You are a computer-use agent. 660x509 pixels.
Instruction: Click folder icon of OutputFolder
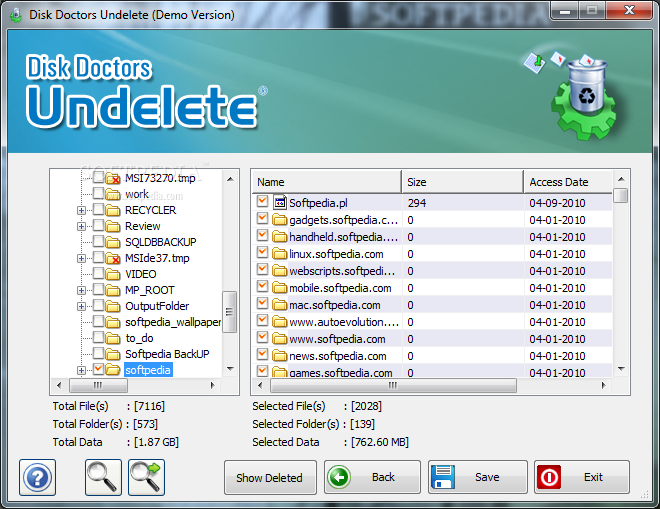coord(113,306)
